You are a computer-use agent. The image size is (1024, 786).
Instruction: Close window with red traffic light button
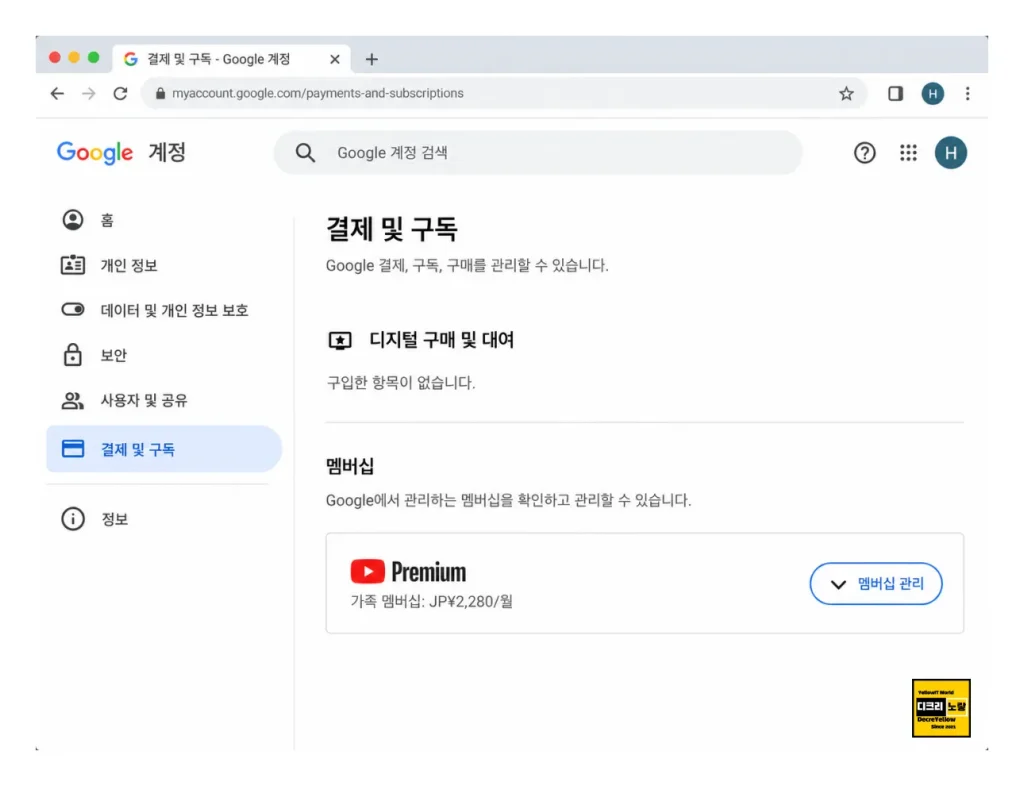55,57
